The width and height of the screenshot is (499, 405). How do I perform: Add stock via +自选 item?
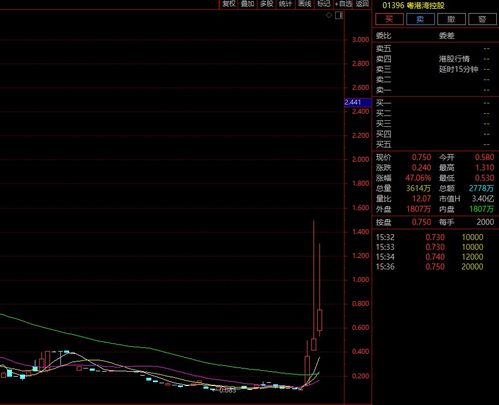[344, 4]
